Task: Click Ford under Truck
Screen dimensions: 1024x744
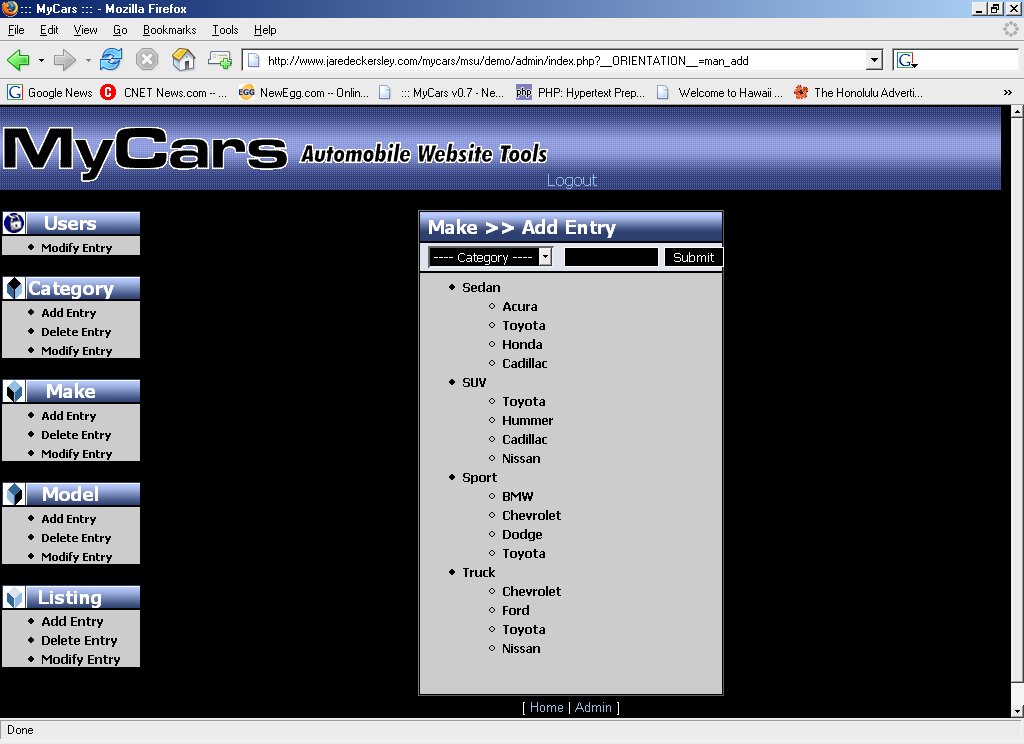Action: pyautogui.click(x=515, y=611)
